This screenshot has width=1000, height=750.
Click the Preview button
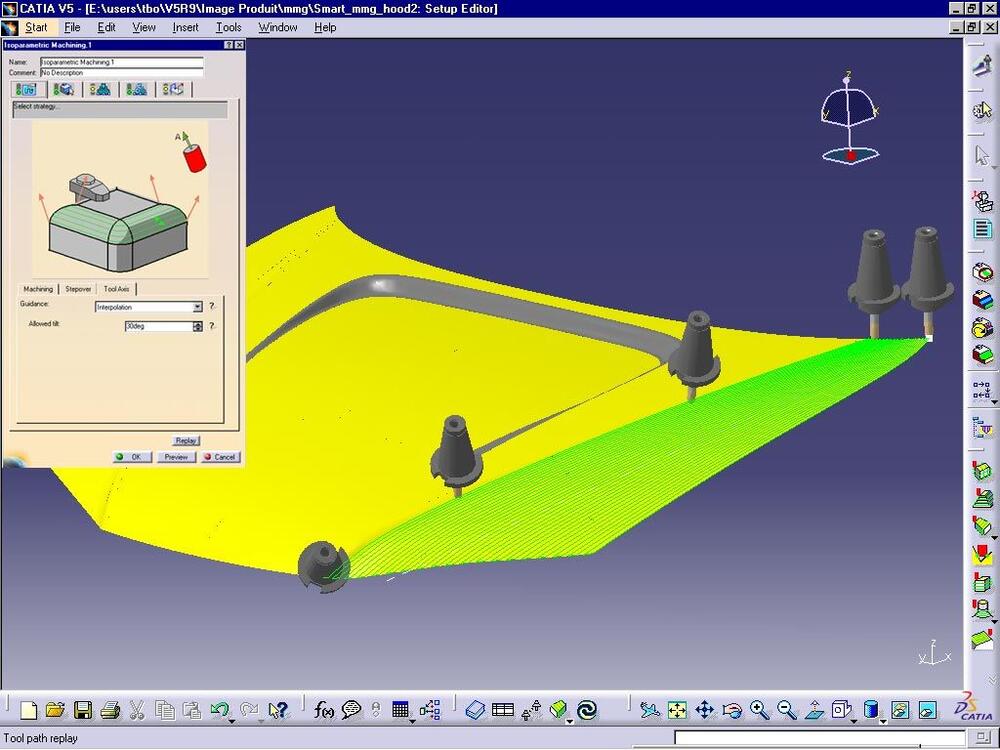tap(175, 457)
